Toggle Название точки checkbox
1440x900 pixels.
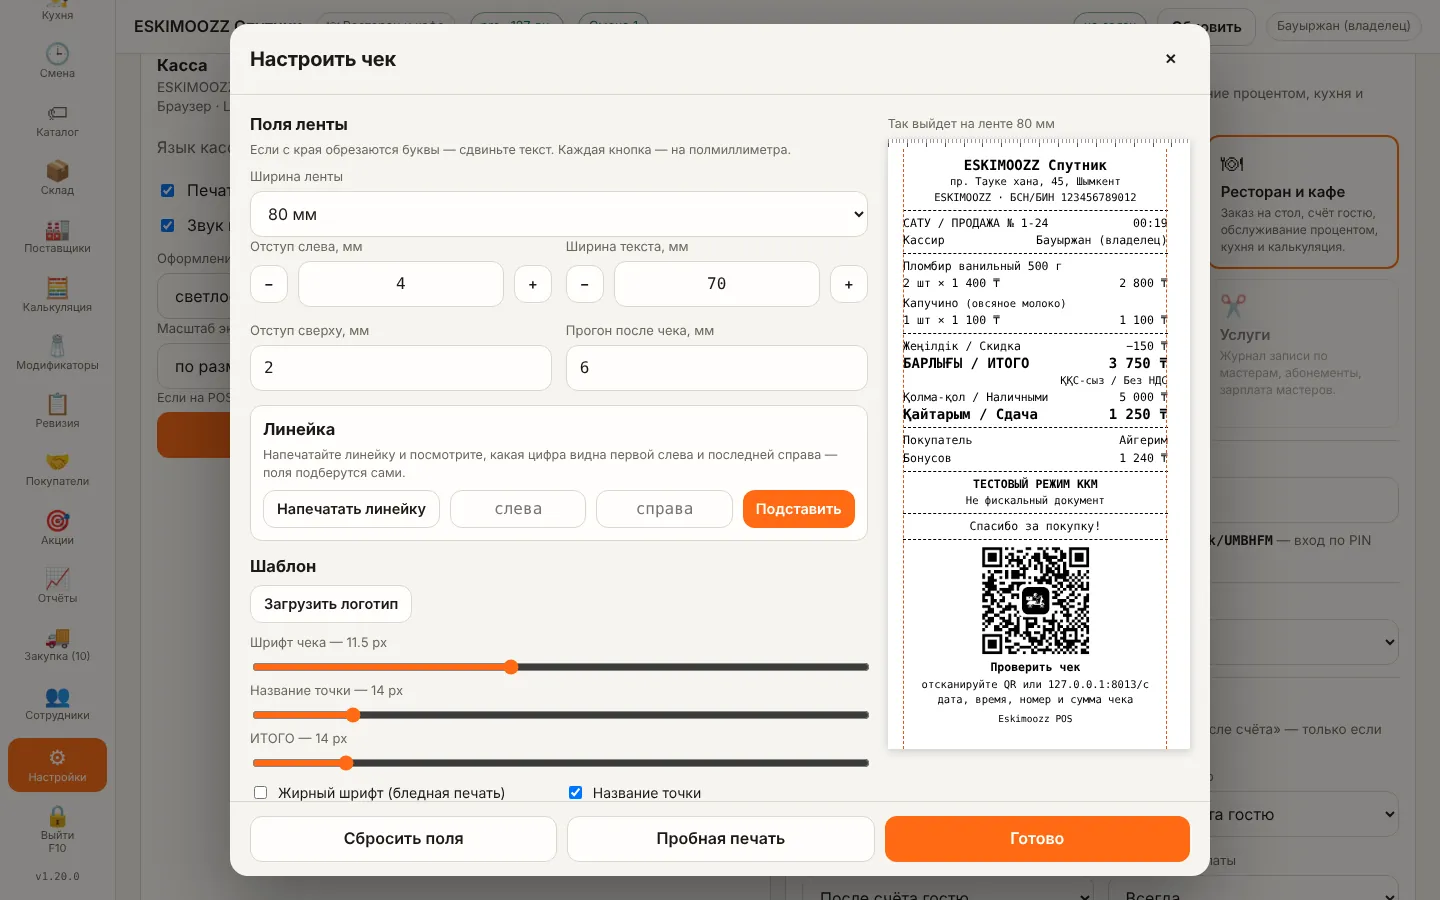click(x=575, y=792)
